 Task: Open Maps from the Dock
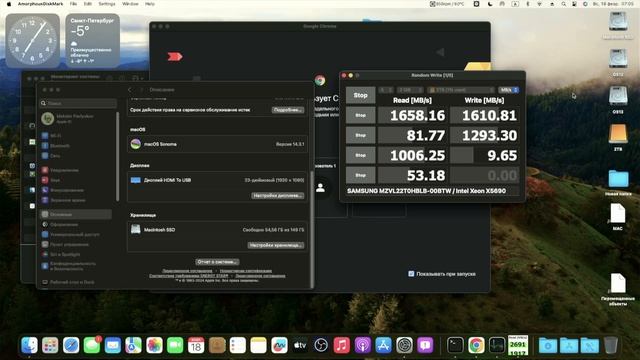pyautogui.click(x=133, y=345)
